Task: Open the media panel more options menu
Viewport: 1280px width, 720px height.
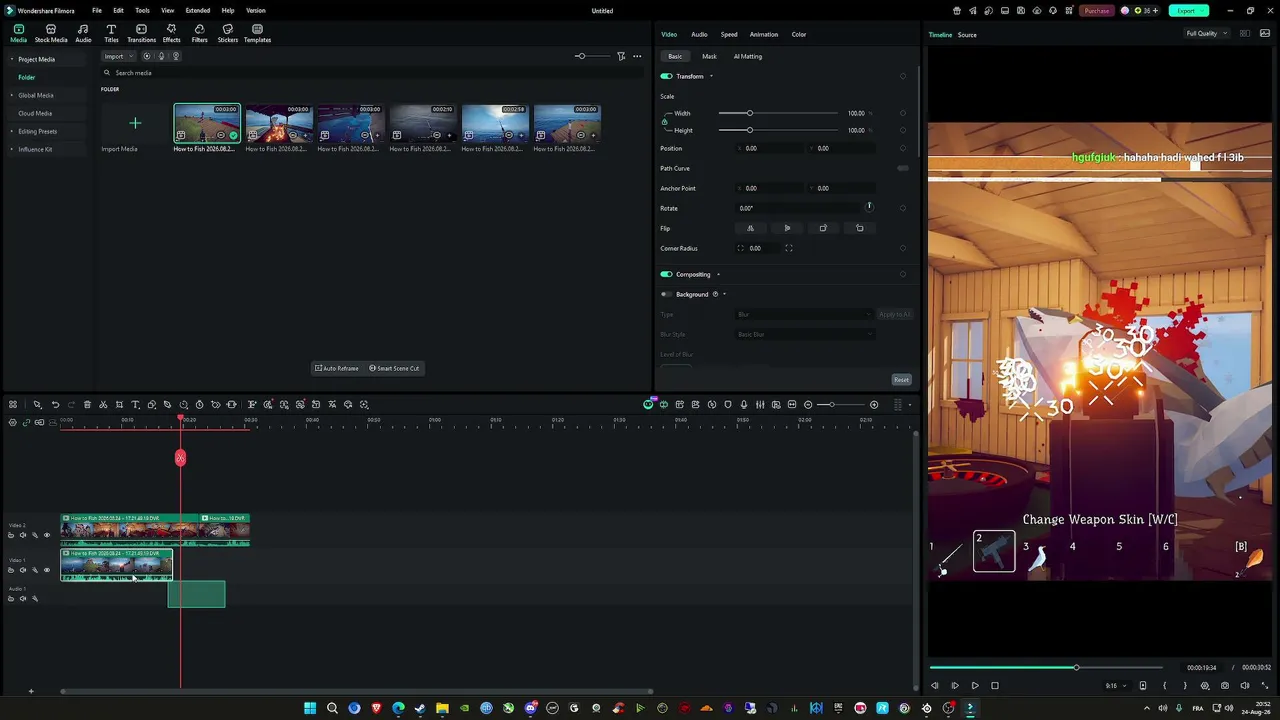Action: pos(637,56)
